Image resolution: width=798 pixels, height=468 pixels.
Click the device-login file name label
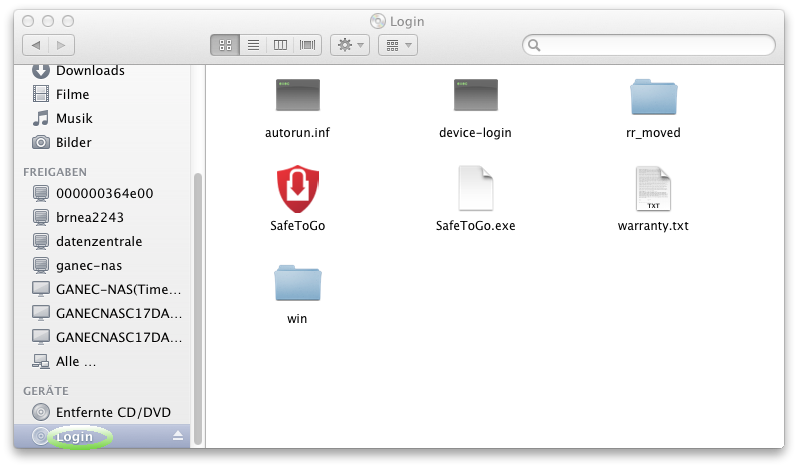[x=475, y=133]
